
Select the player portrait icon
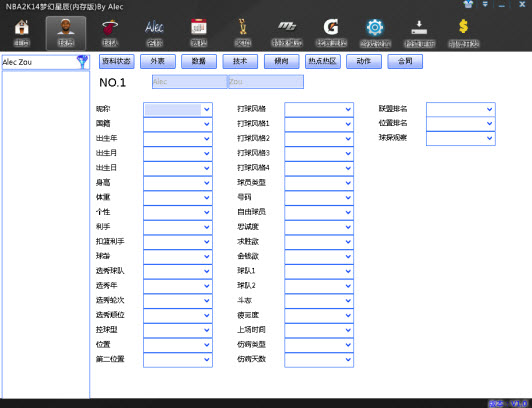[x=66, y=27]
